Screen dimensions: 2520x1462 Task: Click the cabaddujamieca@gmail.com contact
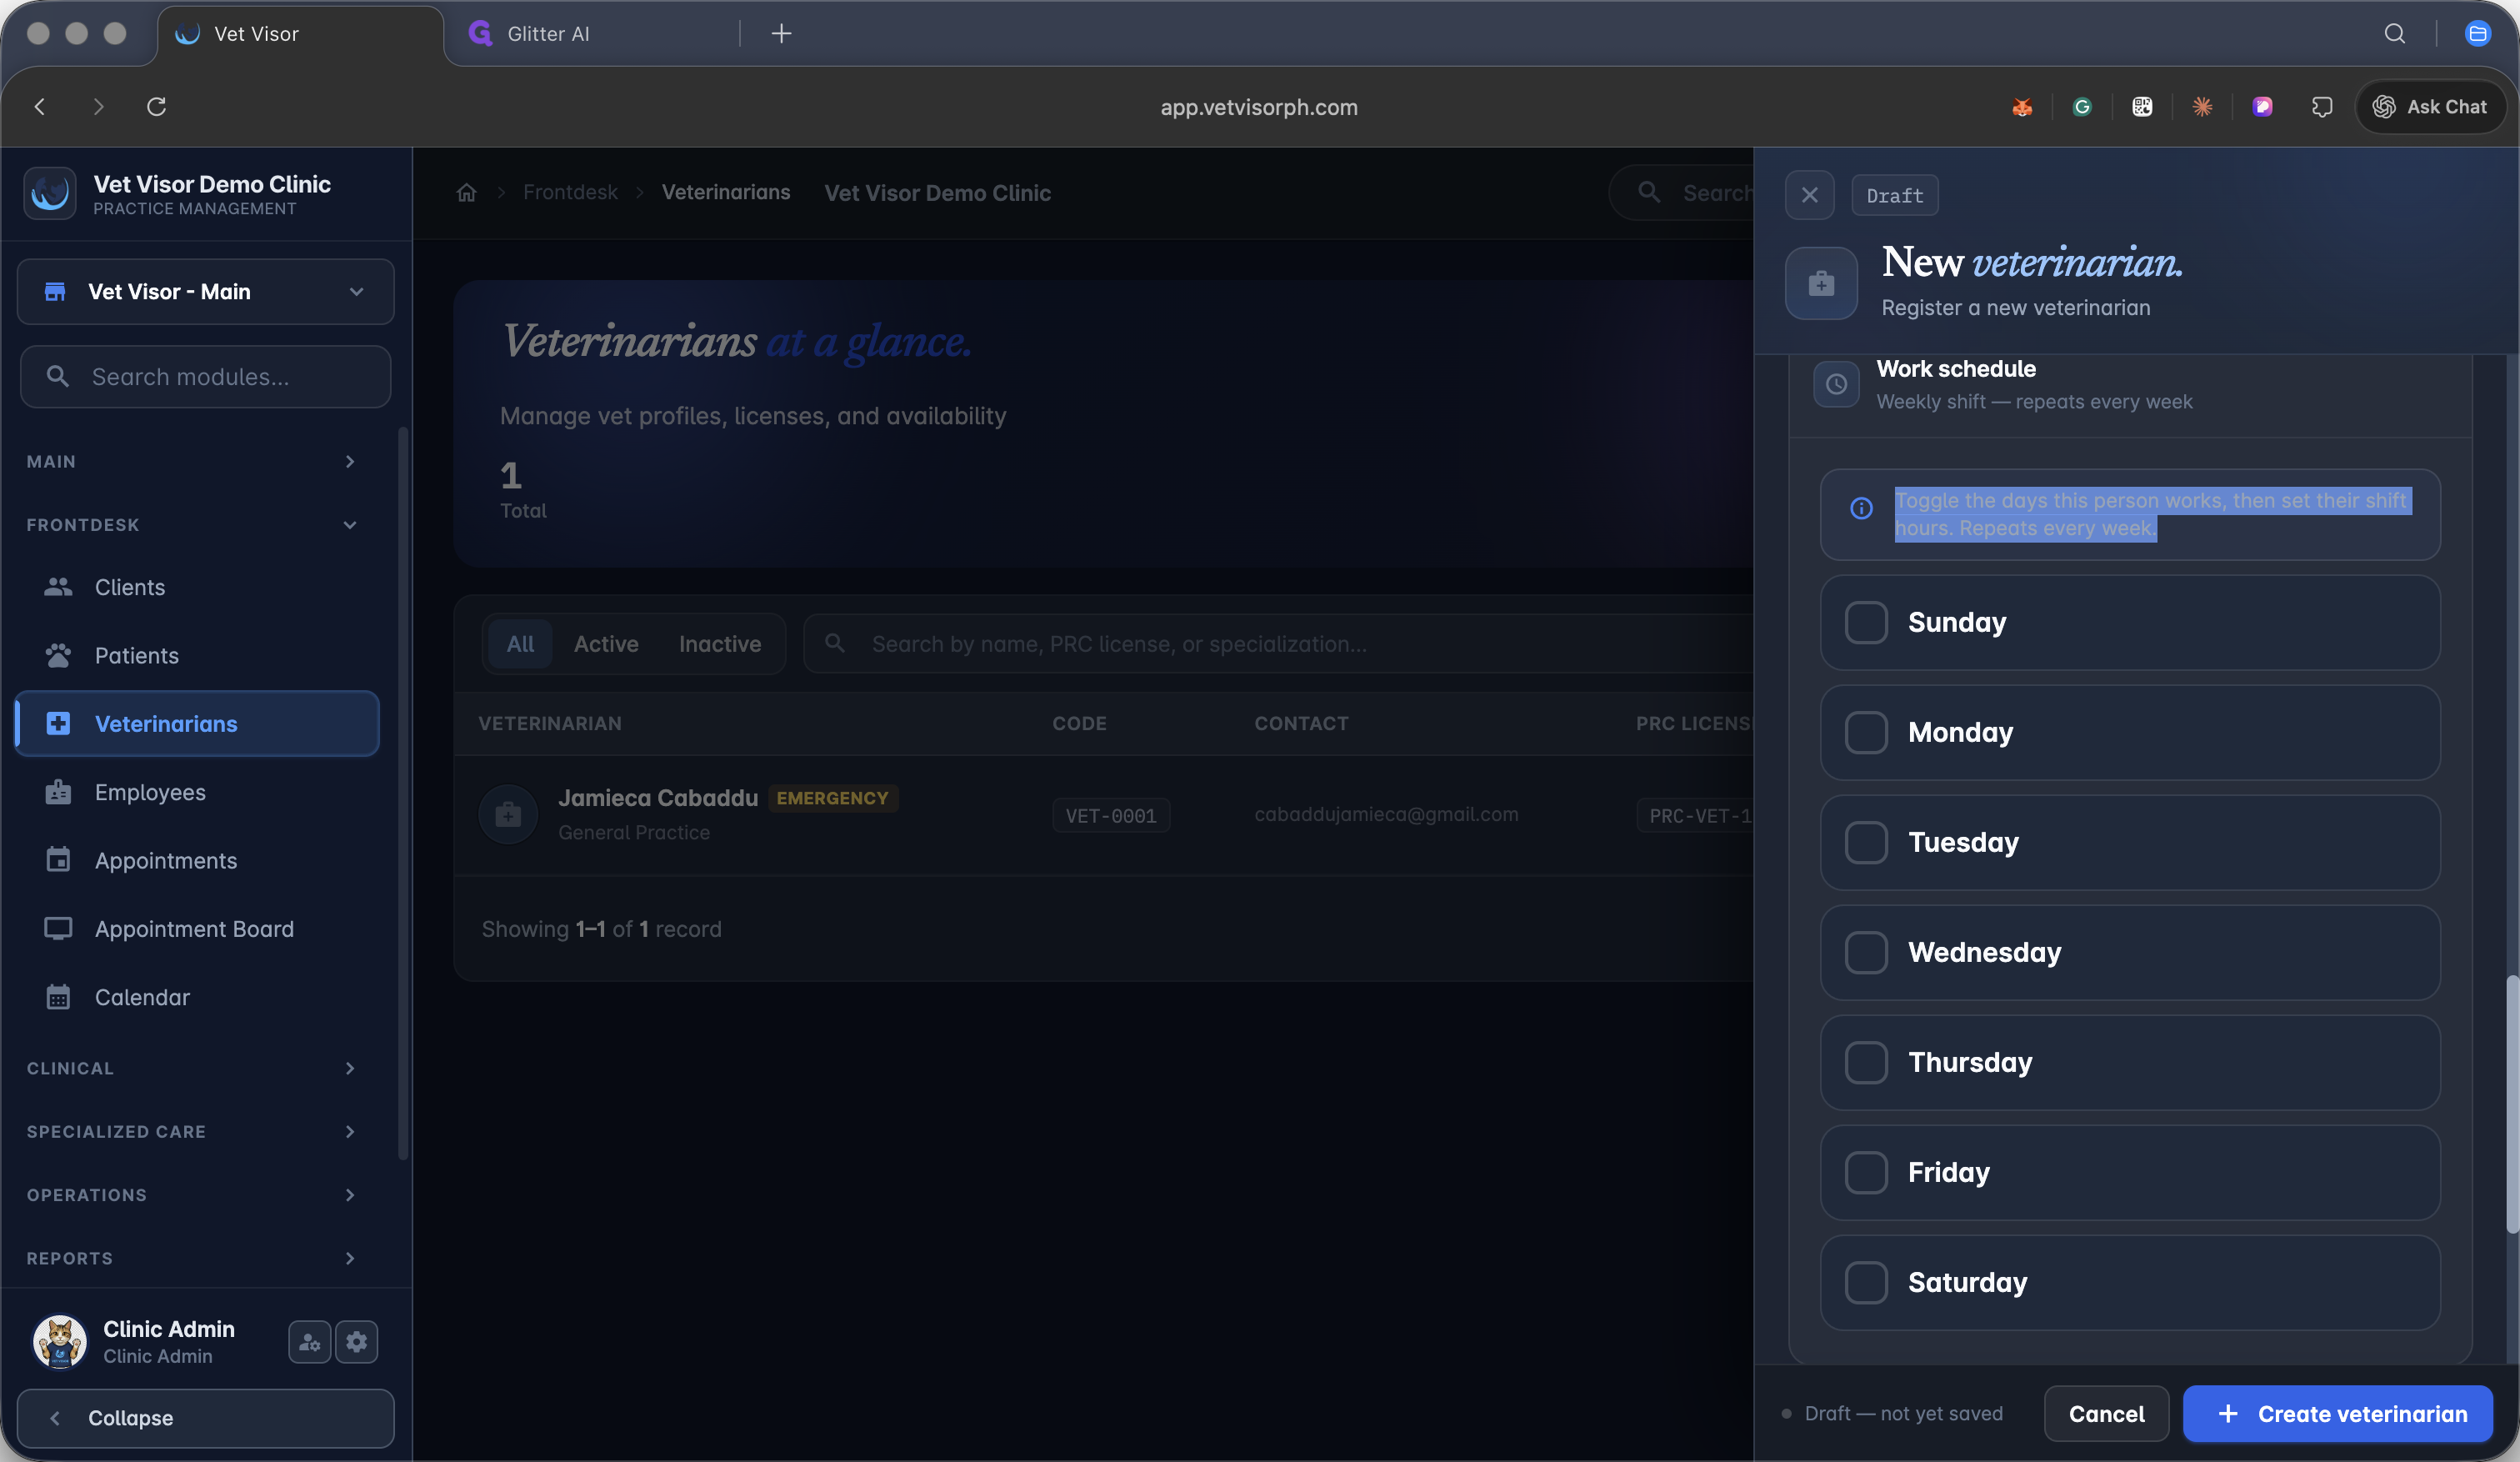click(x=1386, y=814)
